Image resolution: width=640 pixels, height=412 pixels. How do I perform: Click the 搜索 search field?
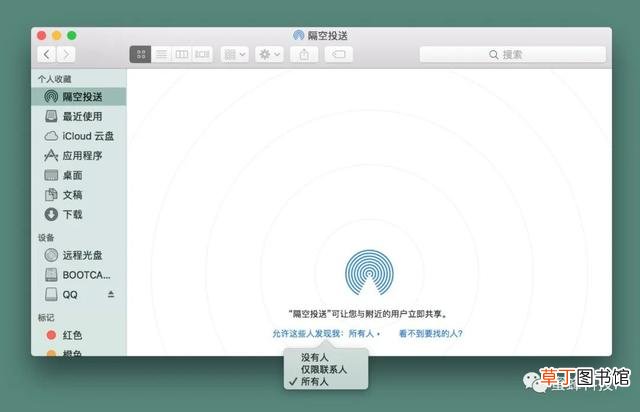pos(513,54)
